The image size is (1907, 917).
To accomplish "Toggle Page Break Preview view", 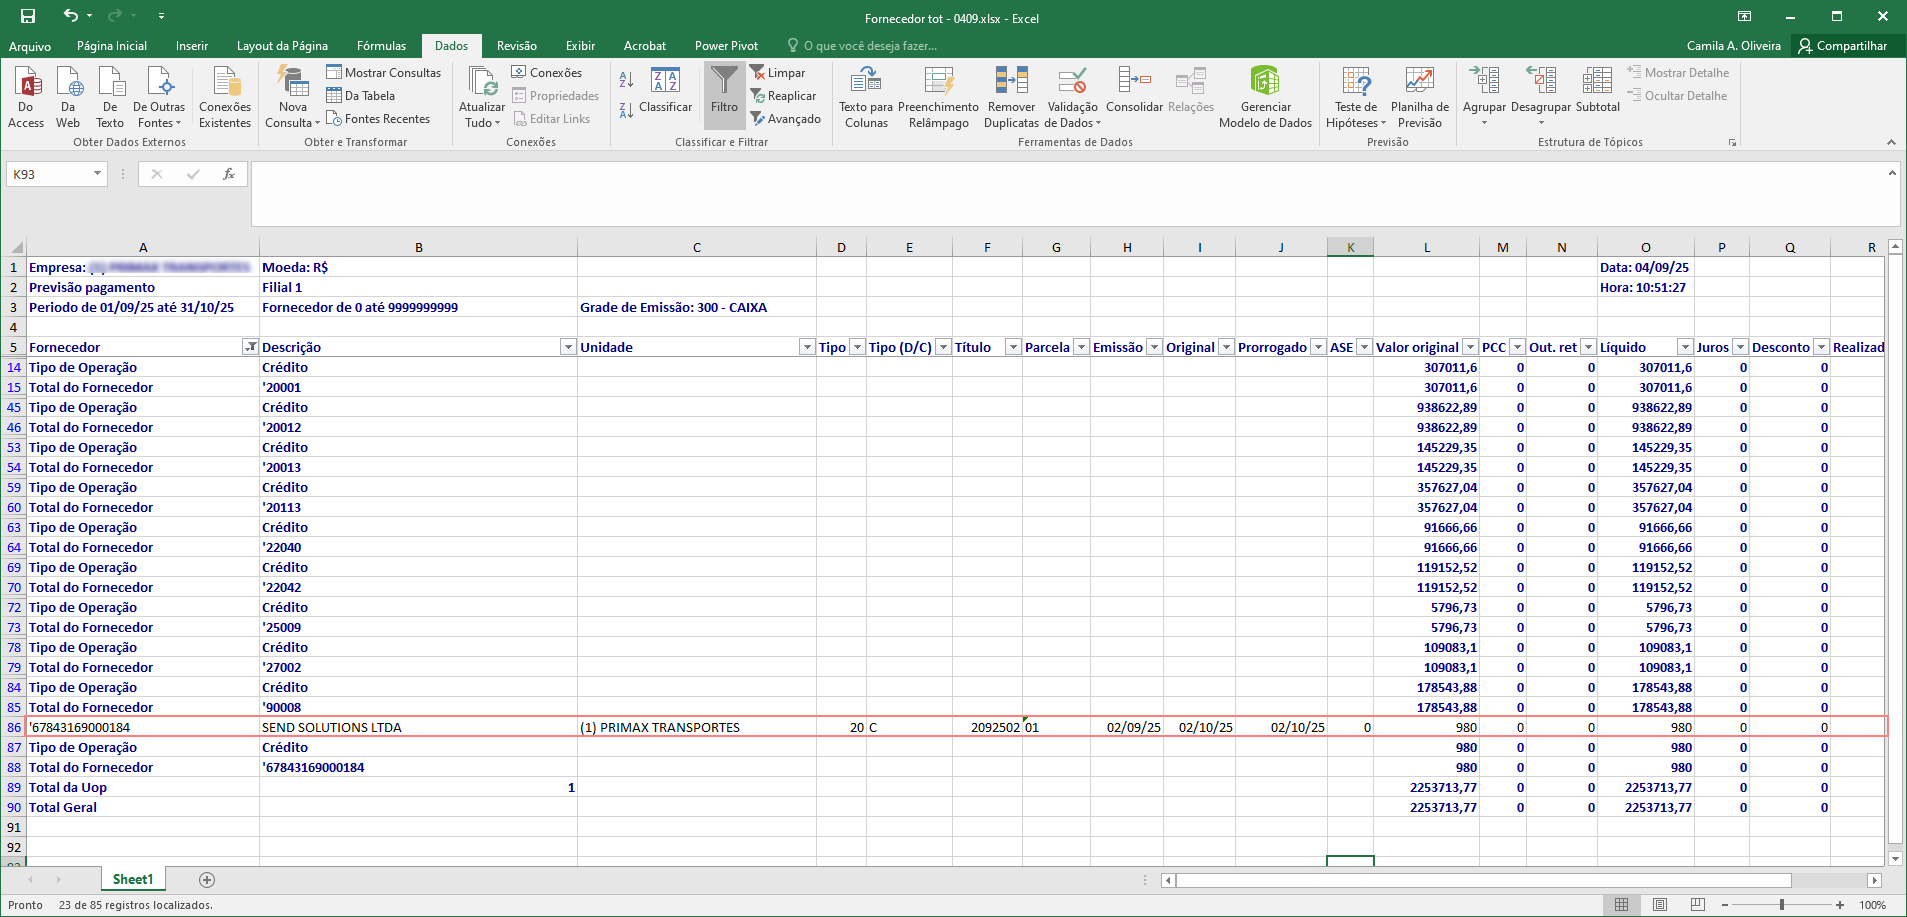I will [x=1697, y=904].
